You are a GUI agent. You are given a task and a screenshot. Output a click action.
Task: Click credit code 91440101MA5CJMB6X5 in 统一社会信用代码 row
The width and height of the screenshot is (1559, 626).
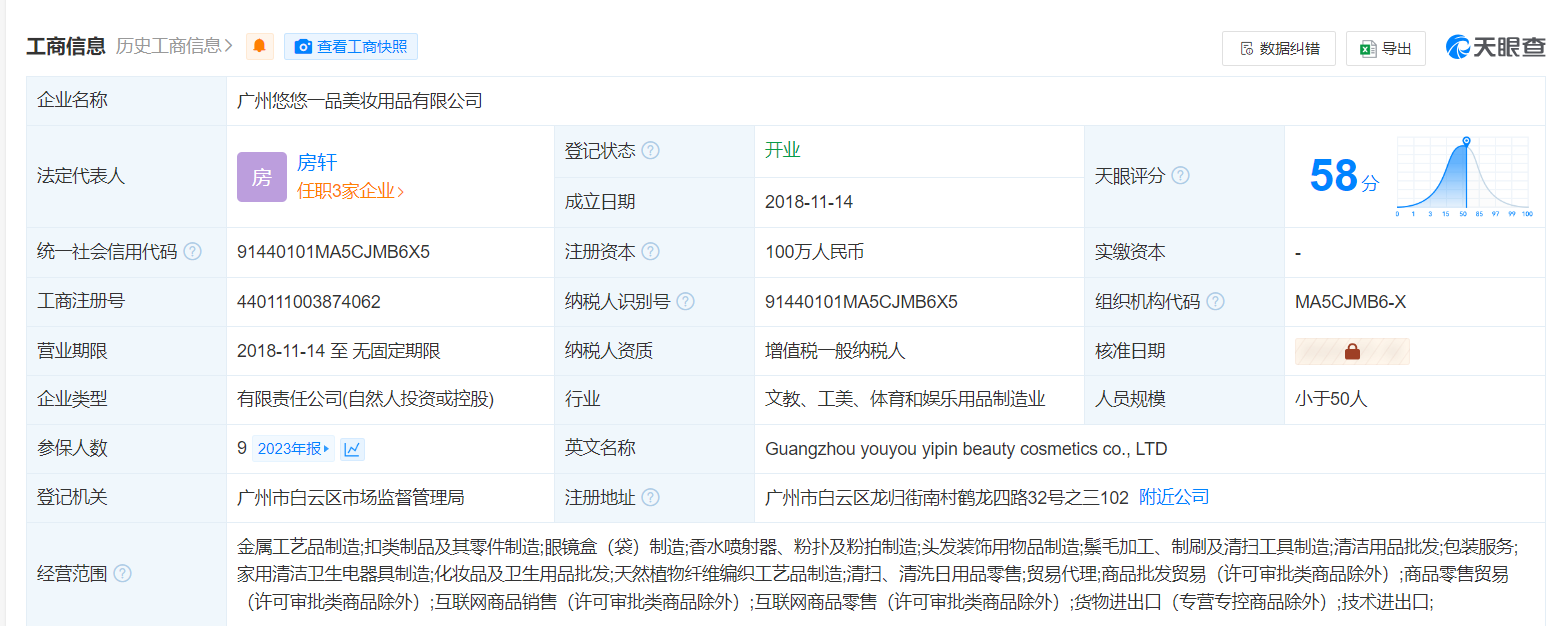(333, 252)
